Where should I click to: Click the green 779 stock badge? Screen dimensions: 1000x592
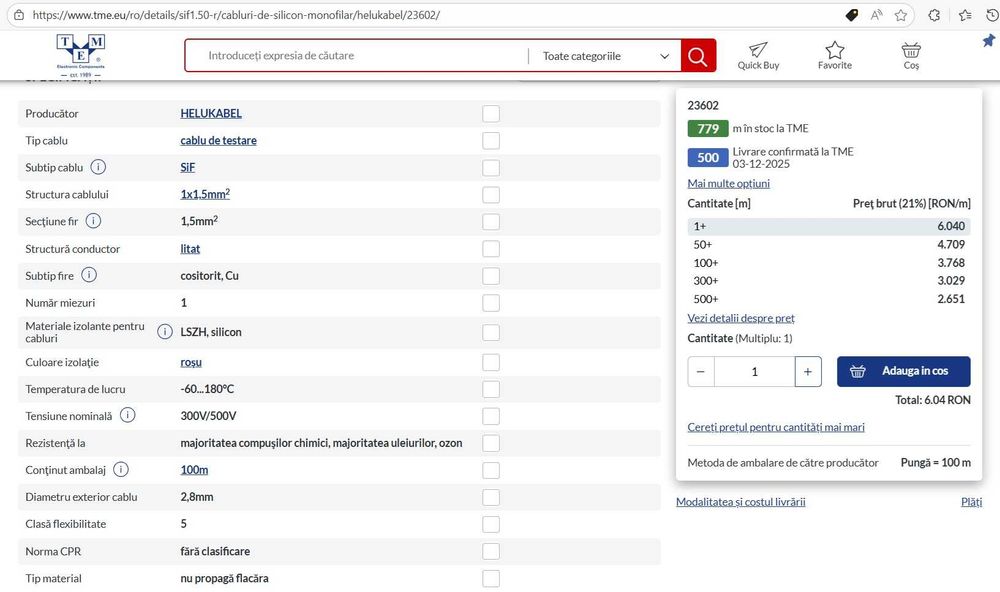[708, 129]
